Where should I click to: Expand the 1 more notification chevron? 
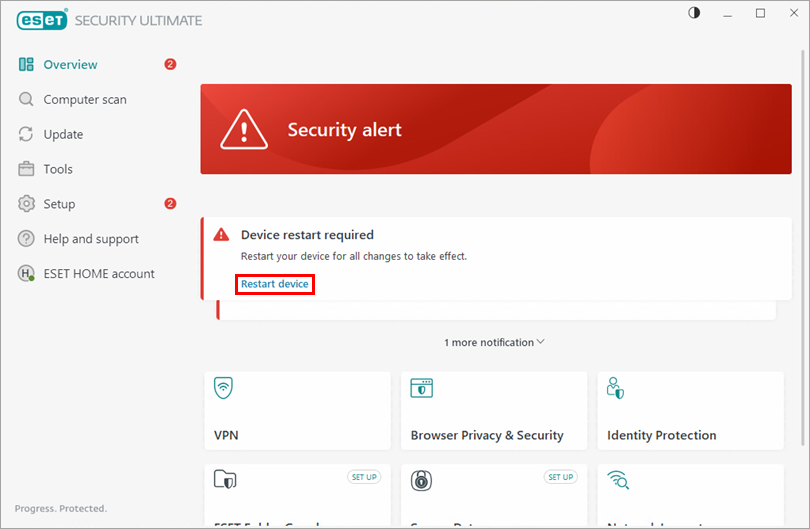click(541, 342)
